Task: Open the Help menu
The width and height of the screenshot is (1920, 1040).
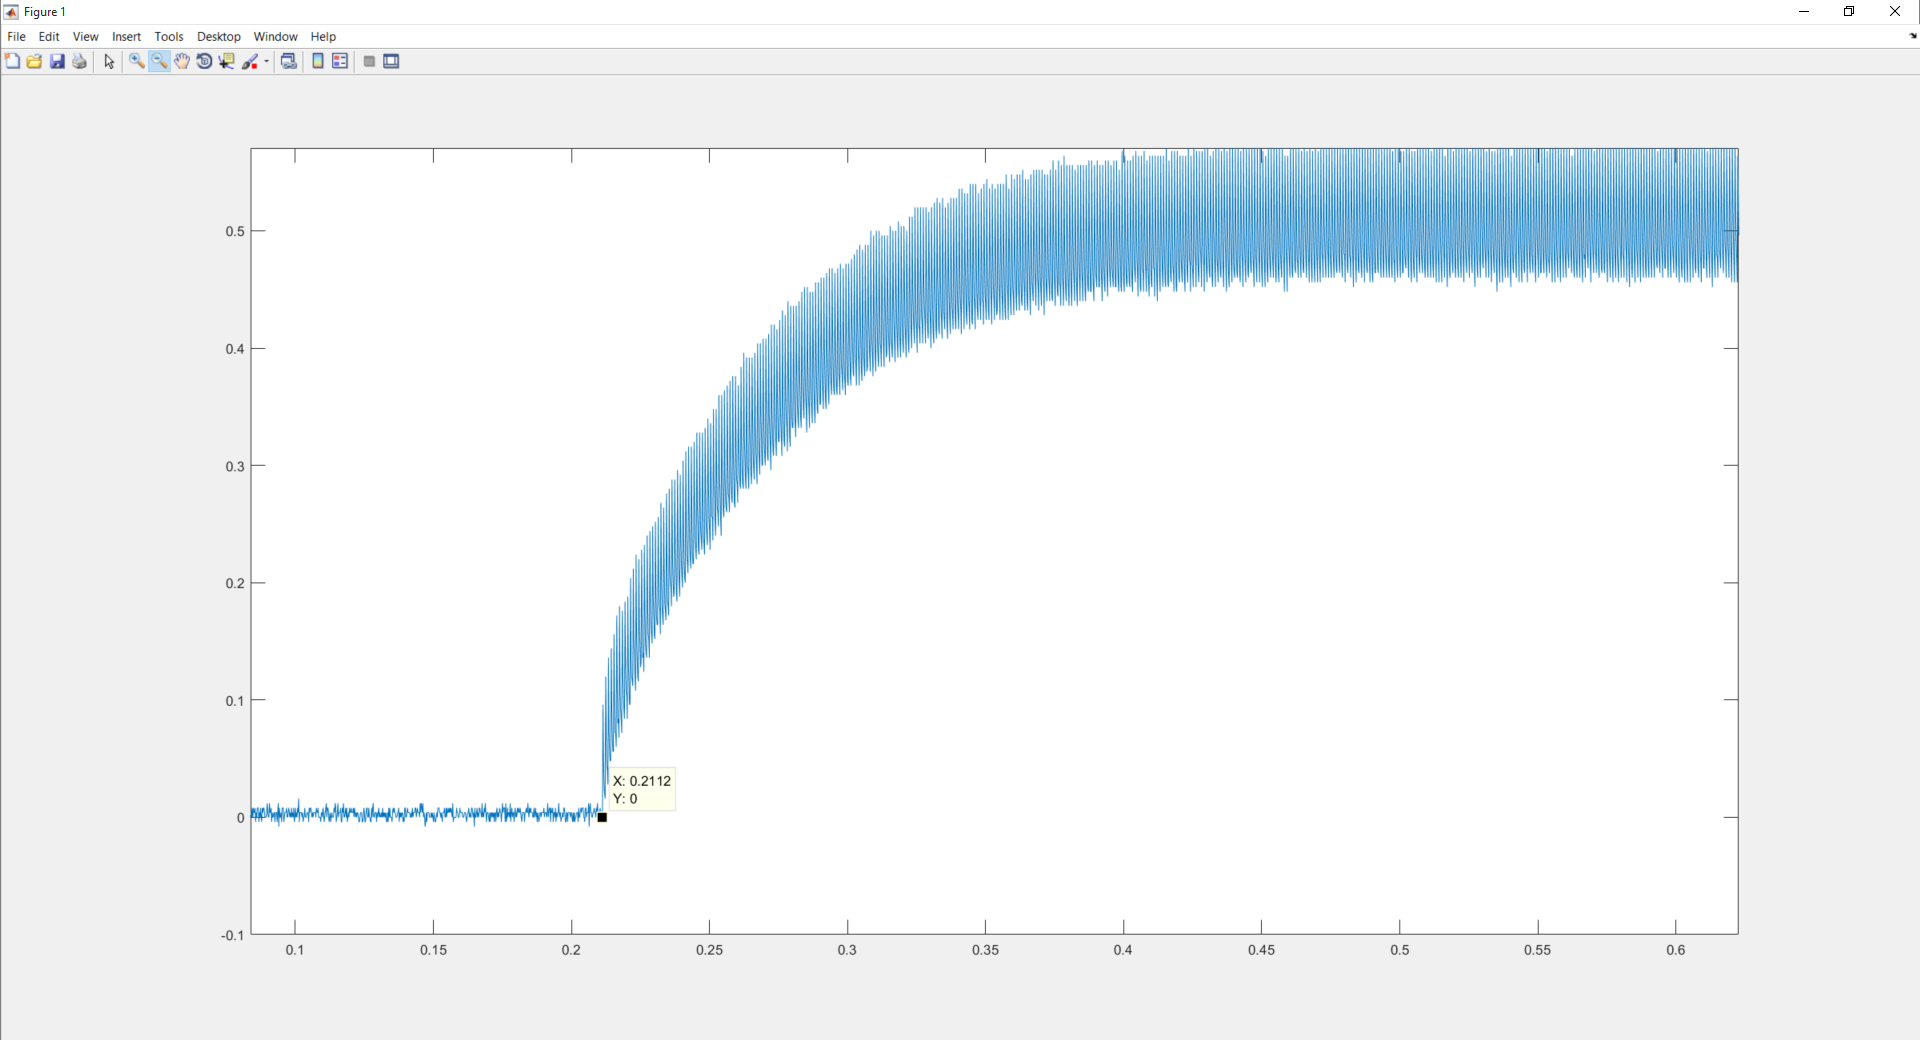Action: [x=323, y=37]
